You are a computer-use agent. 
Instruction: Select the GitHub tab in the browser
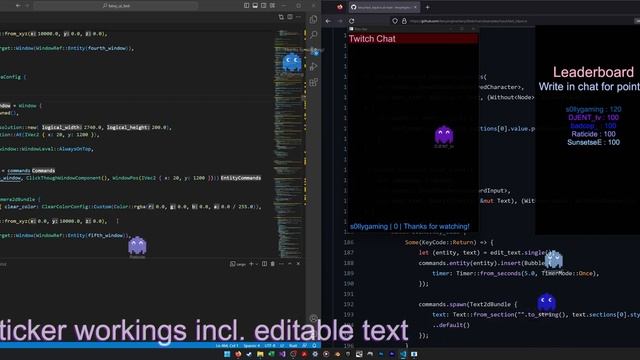point(384,7)
